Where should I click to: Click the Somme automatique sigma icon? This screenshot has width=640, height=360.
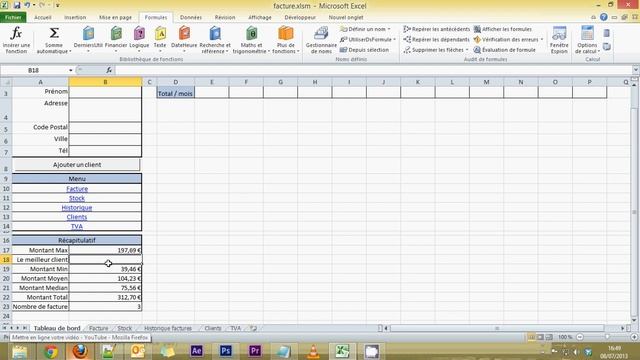54,33
